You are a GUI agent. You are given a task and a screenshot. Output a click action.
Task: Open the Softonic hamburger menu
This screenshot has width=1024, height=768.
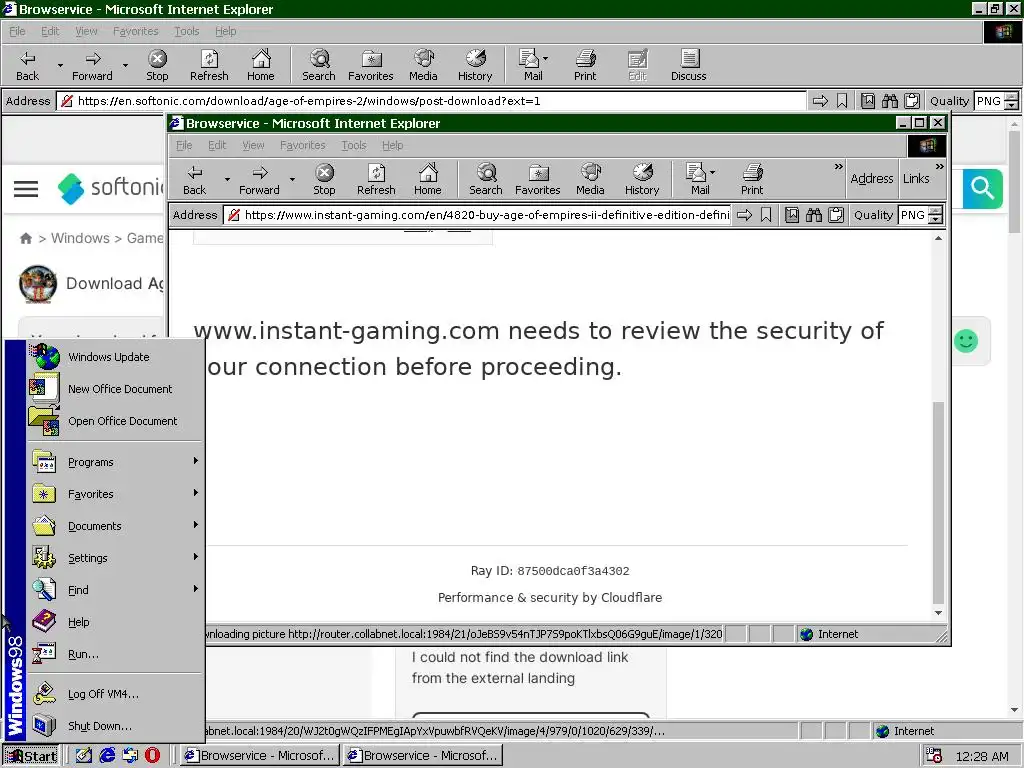26,189
